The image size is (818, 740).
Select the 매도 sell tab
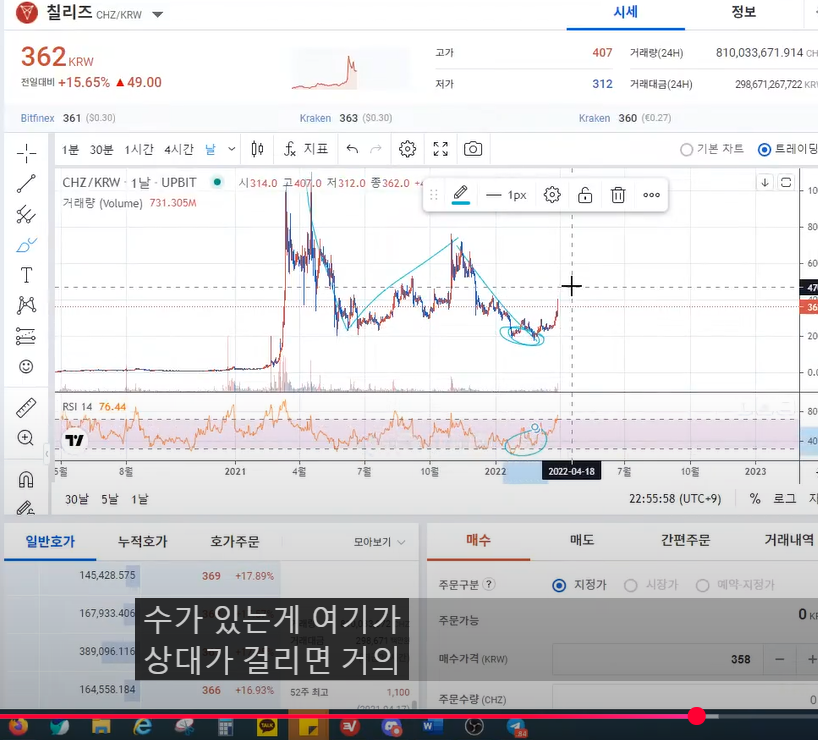coord(582,541)
